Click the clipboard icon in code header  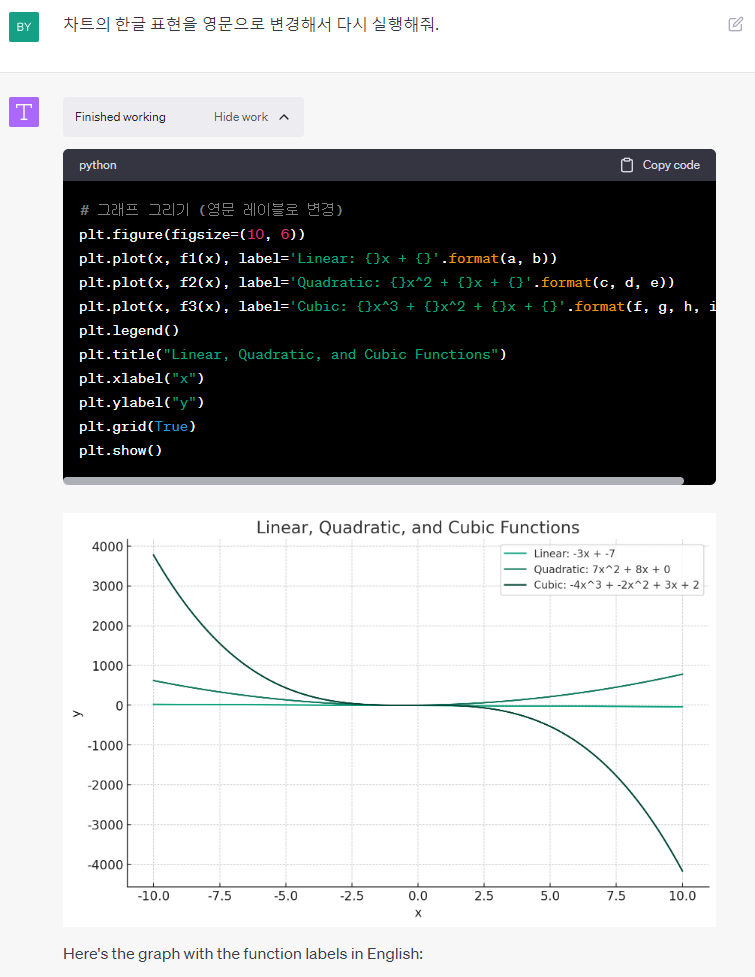click(x=627, y=165)
